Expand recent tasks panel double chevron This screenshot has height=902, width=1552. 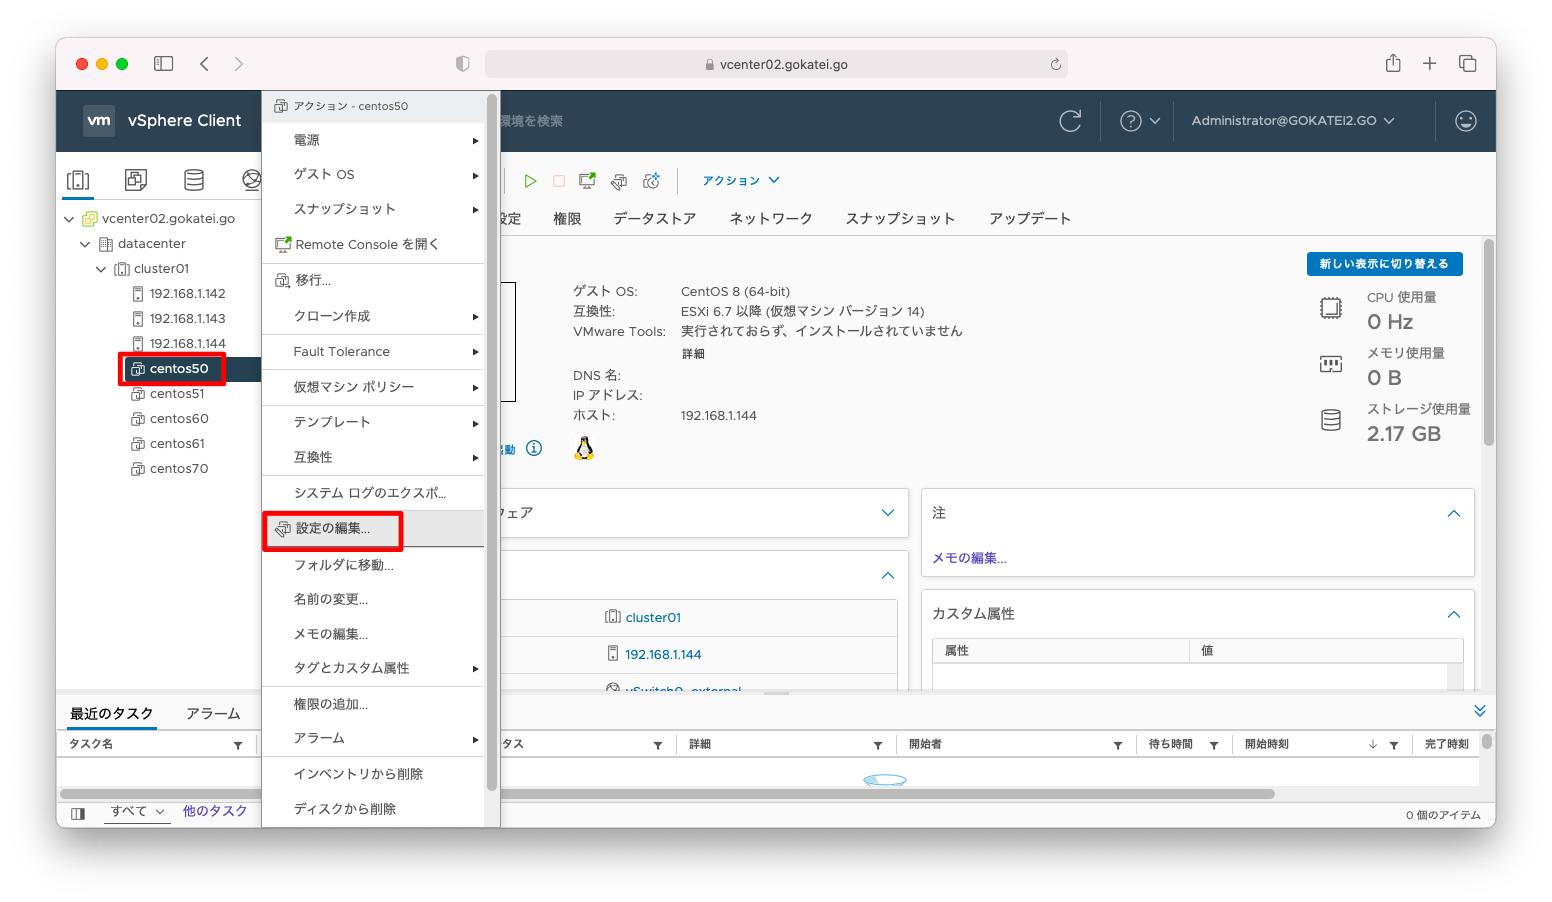tap(1480, 711)
